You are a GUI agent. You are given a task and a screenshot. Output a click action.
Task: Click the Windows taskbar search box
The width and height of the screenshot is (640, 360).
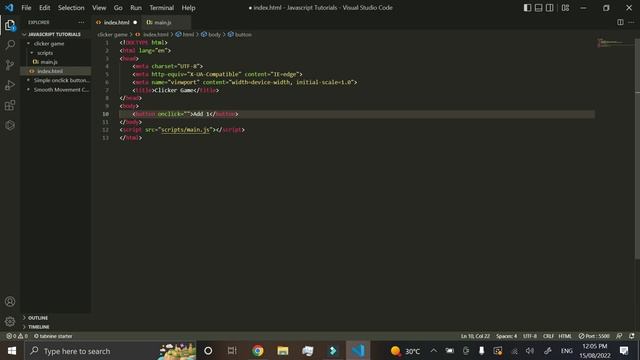110,351
